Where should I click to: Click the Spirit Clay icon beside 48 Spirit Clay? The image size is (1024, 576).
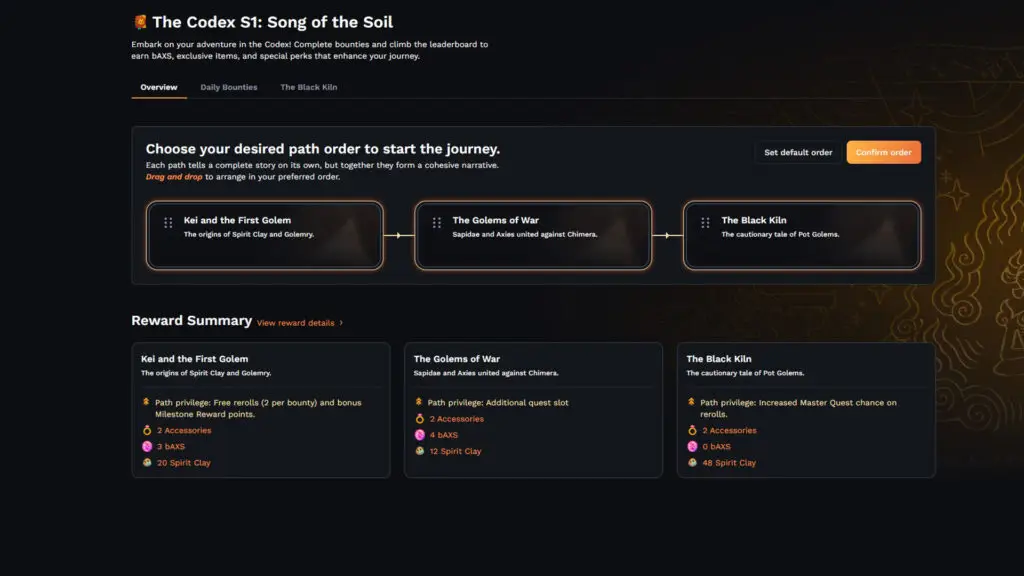tap(692, 463)
